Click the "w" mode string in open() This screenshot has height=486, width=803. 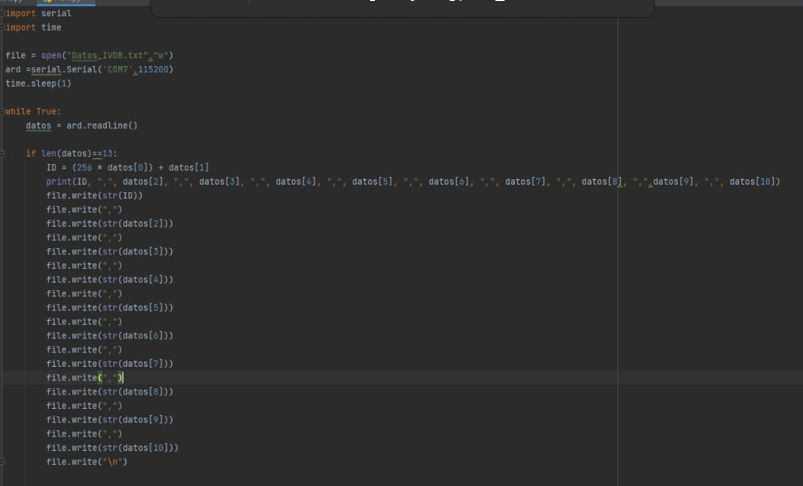160,55
